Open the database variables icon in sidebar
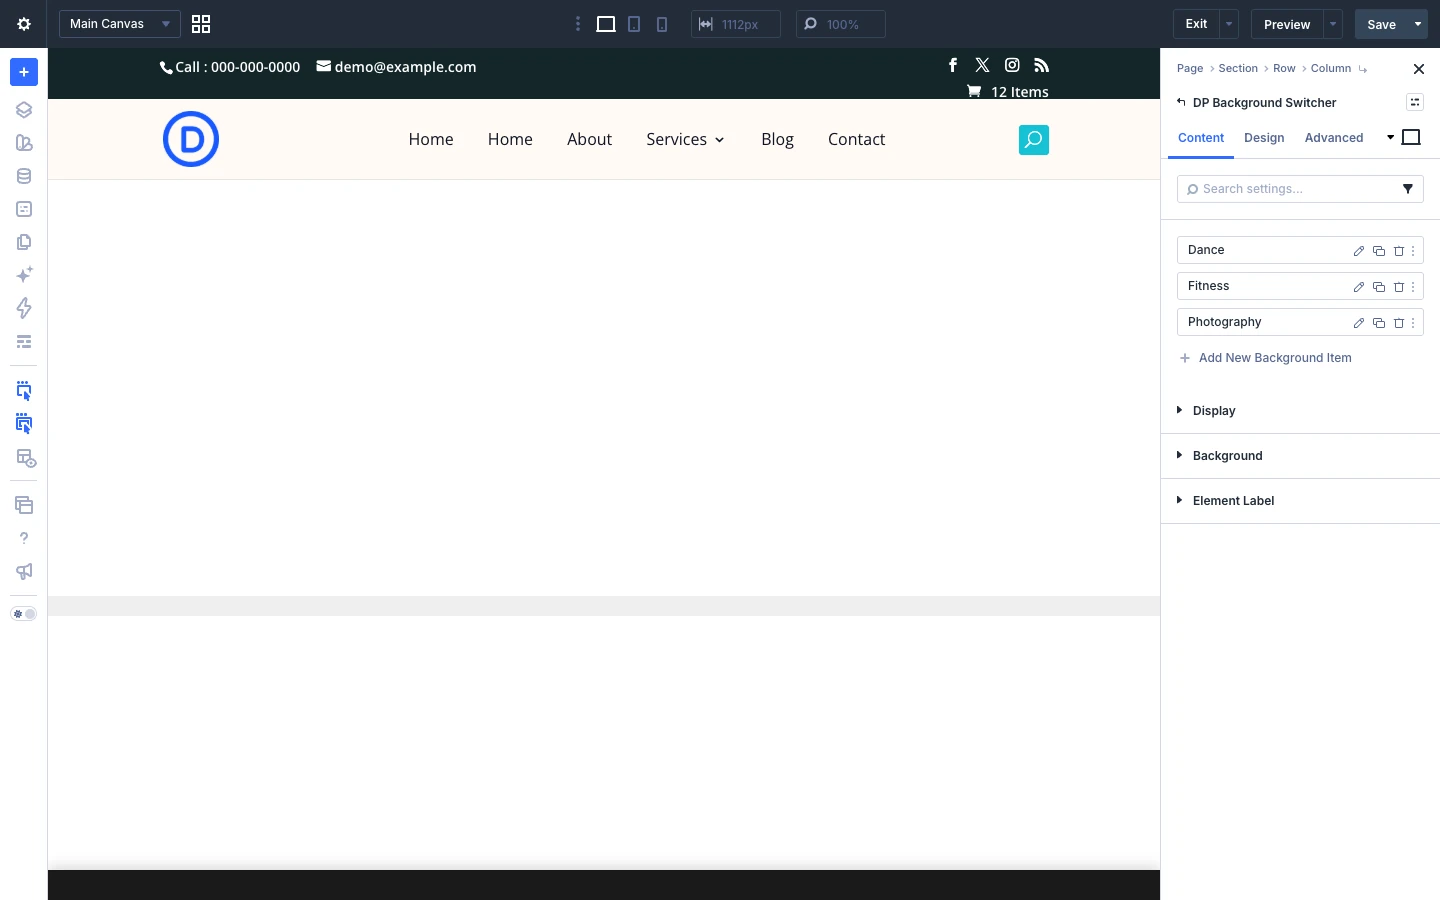Viewport: 1440px width, 900px height. point(24,176)
